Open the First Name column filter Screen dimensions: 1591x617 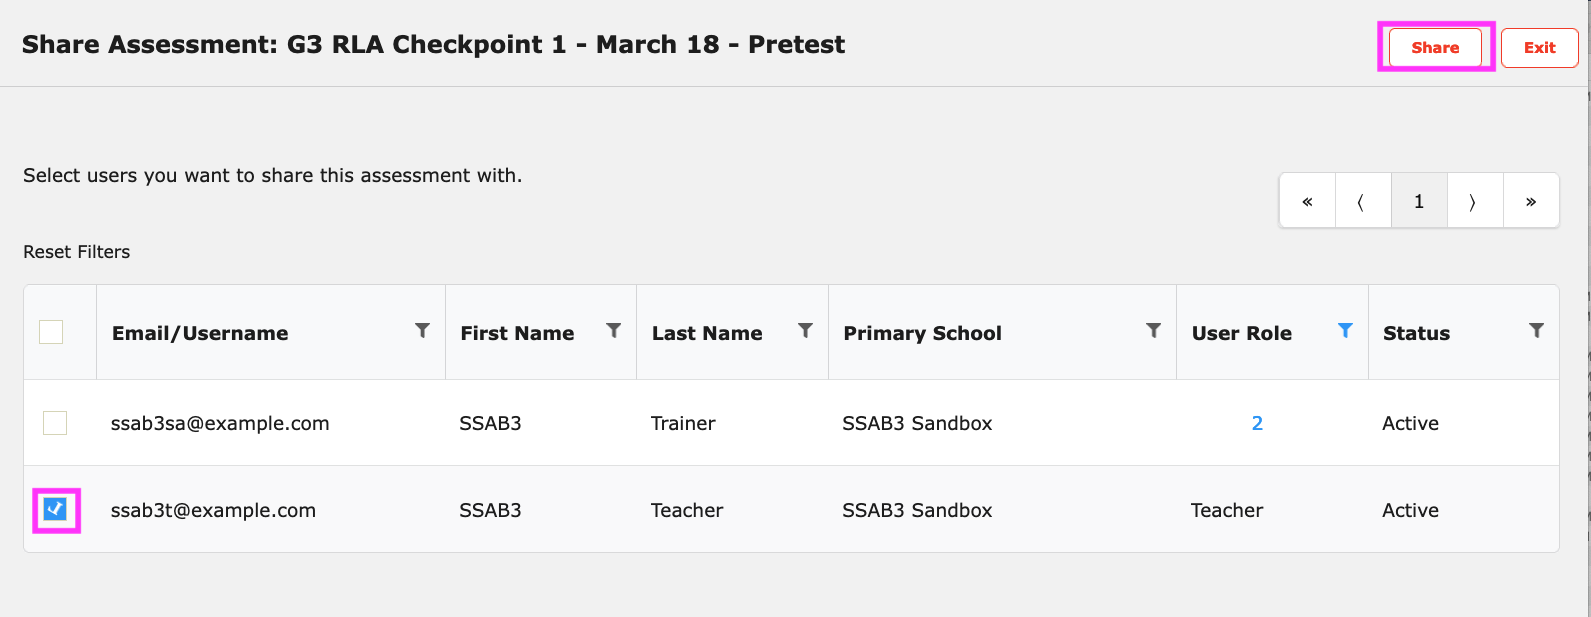coord(613,330)
